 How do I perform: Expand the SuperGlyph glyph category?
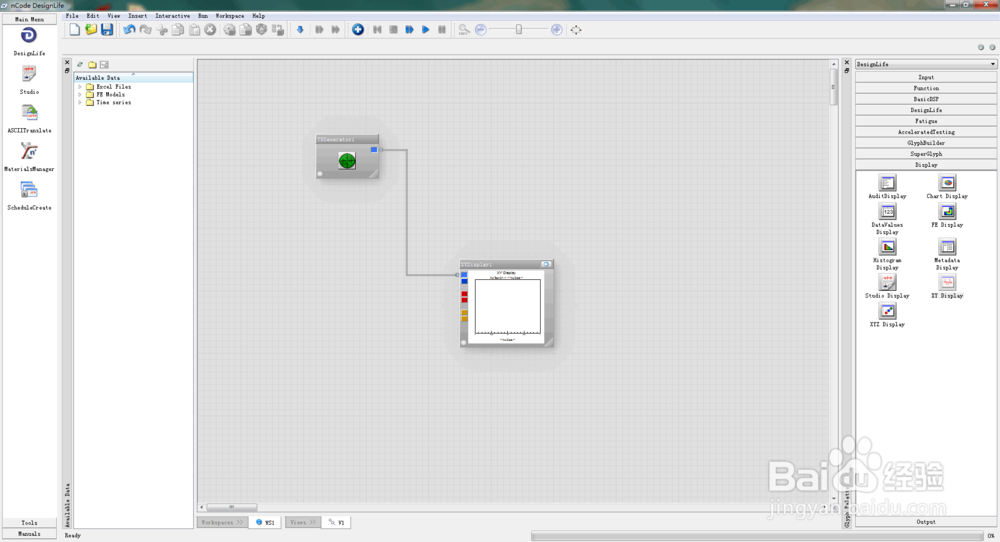(926, 154)
